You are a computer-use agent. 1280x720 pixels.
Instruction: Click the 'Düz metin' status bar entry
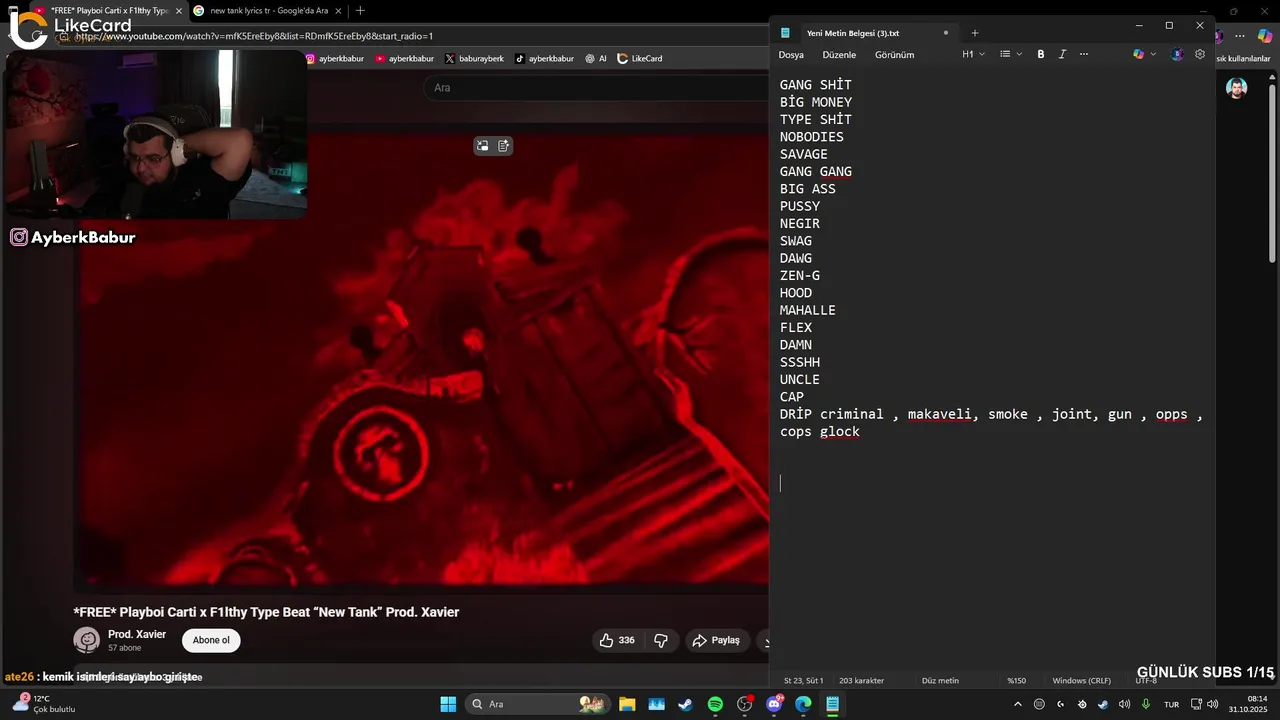click(x=940, y=680)
